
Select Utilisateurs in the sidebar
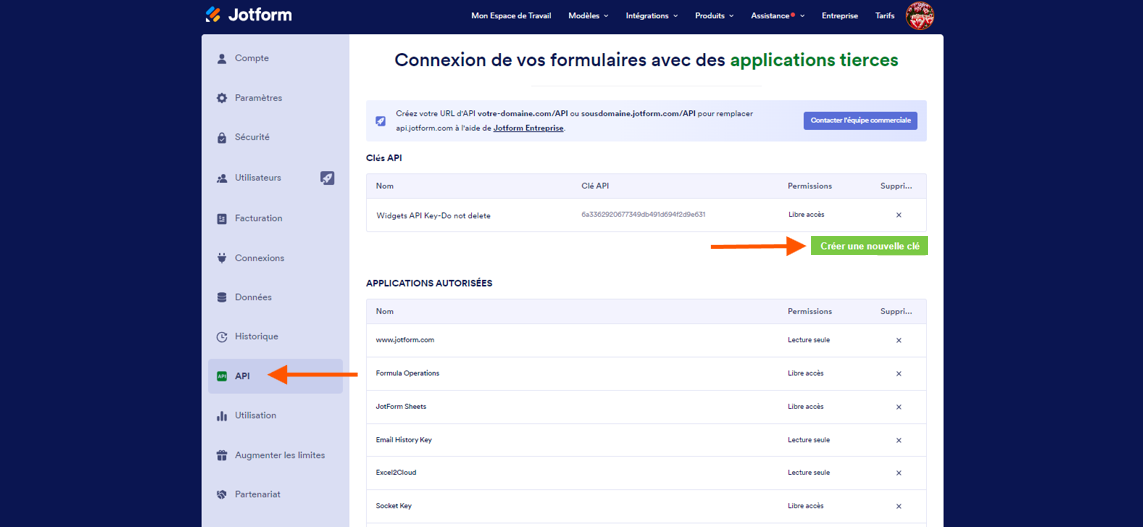point(276,178)
